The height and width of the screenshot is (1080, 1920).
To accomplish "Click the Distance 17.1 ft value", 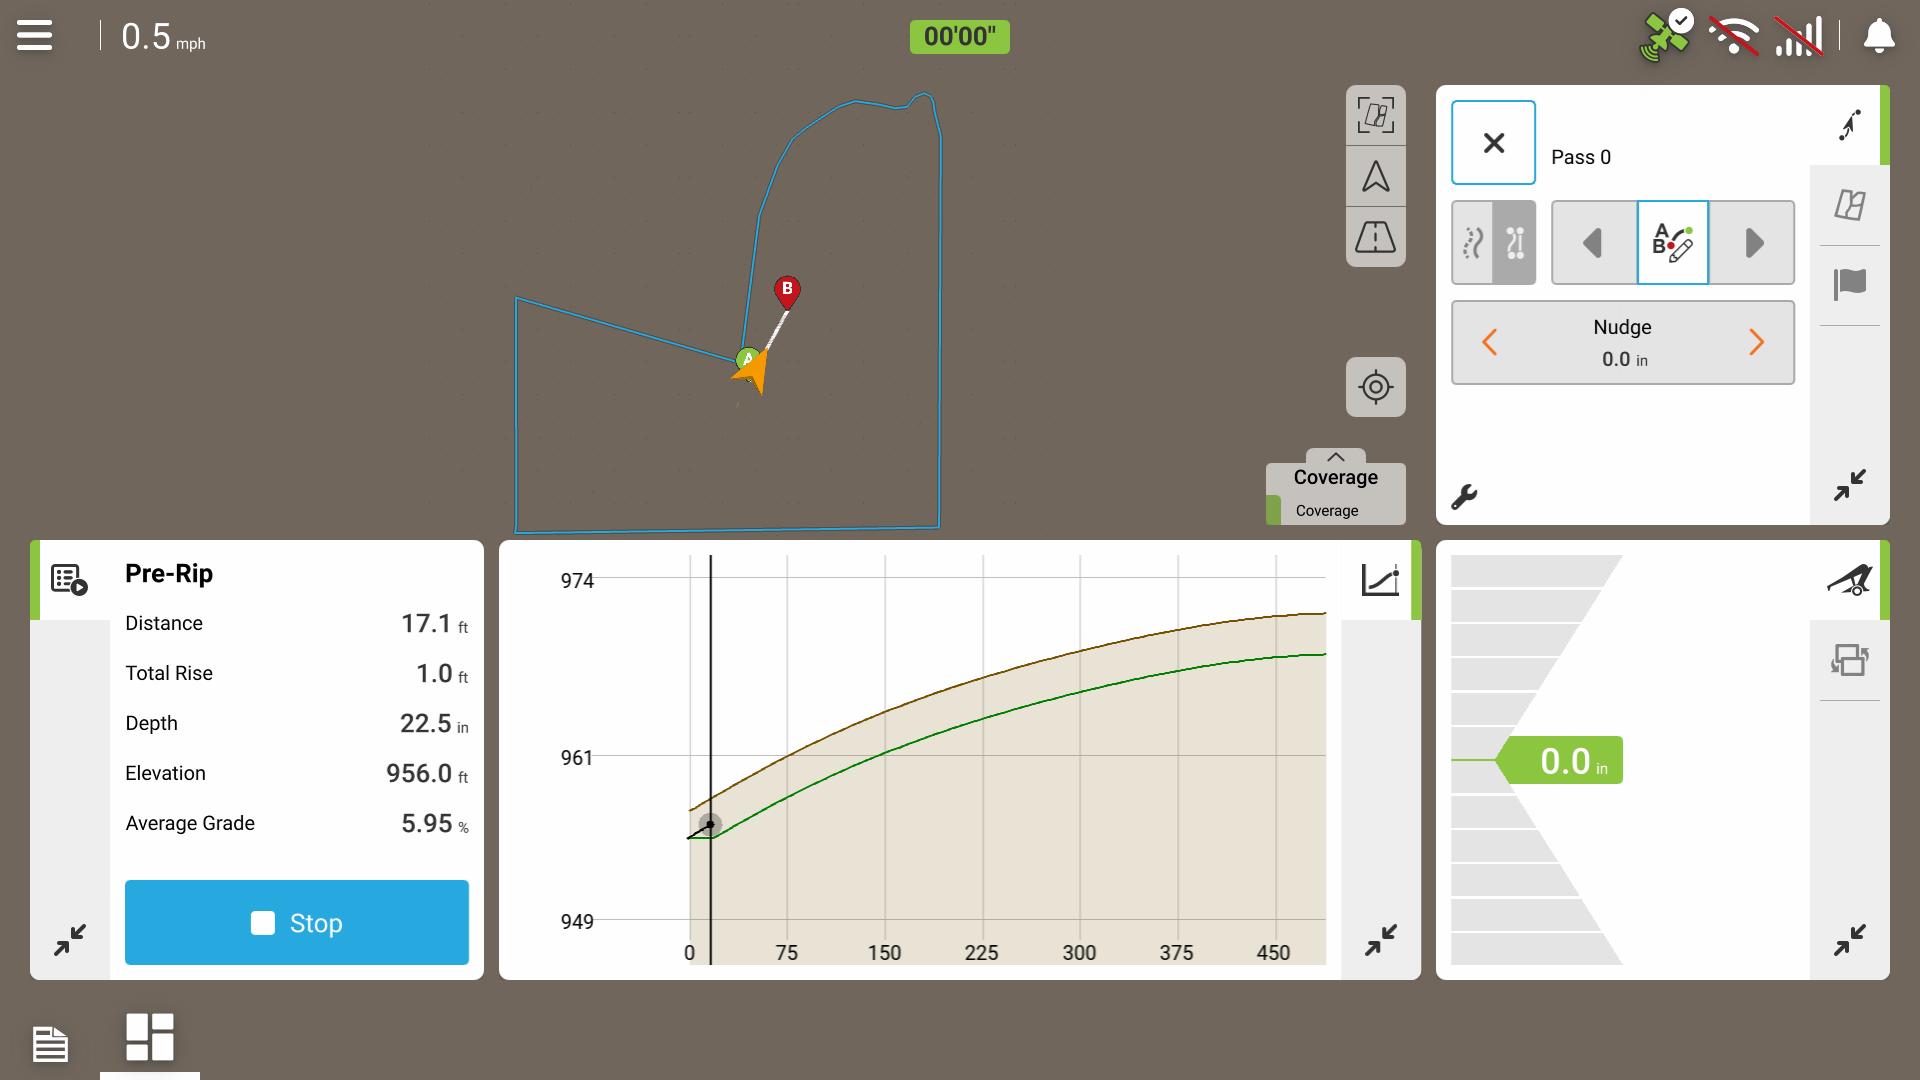I will pyautogui.click(x=434, y=624).
